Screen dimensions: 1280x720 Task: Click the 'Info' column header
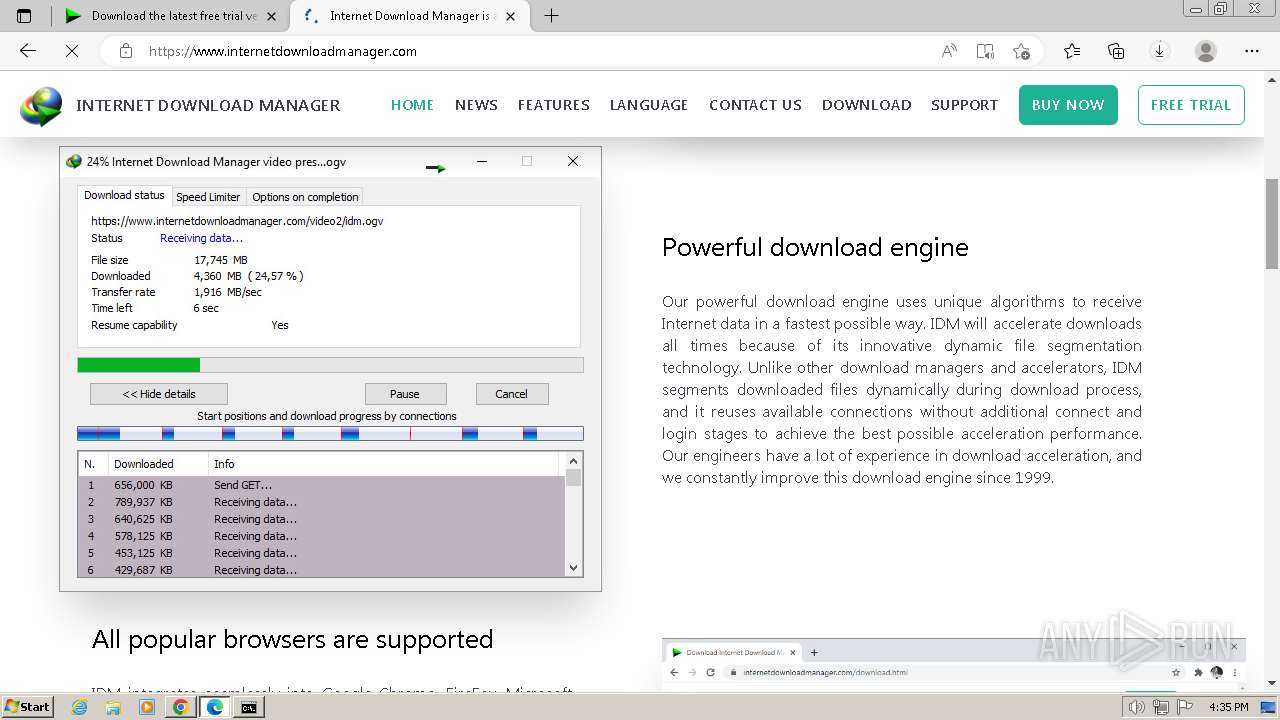[x=384, y=464]
